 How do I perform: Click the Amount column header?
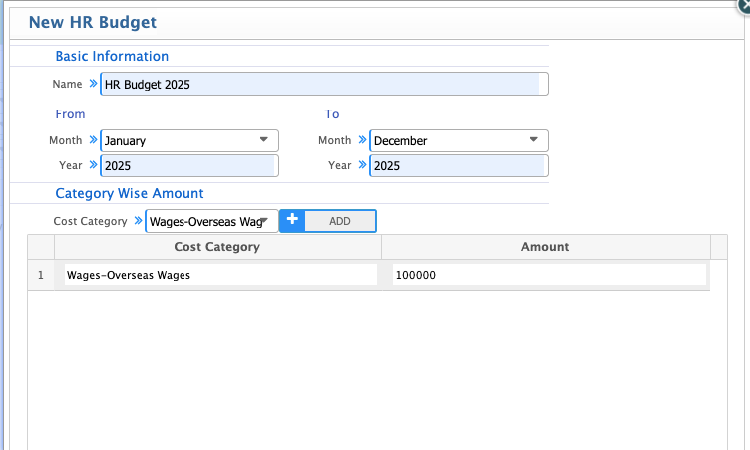[x=545, y=247]
